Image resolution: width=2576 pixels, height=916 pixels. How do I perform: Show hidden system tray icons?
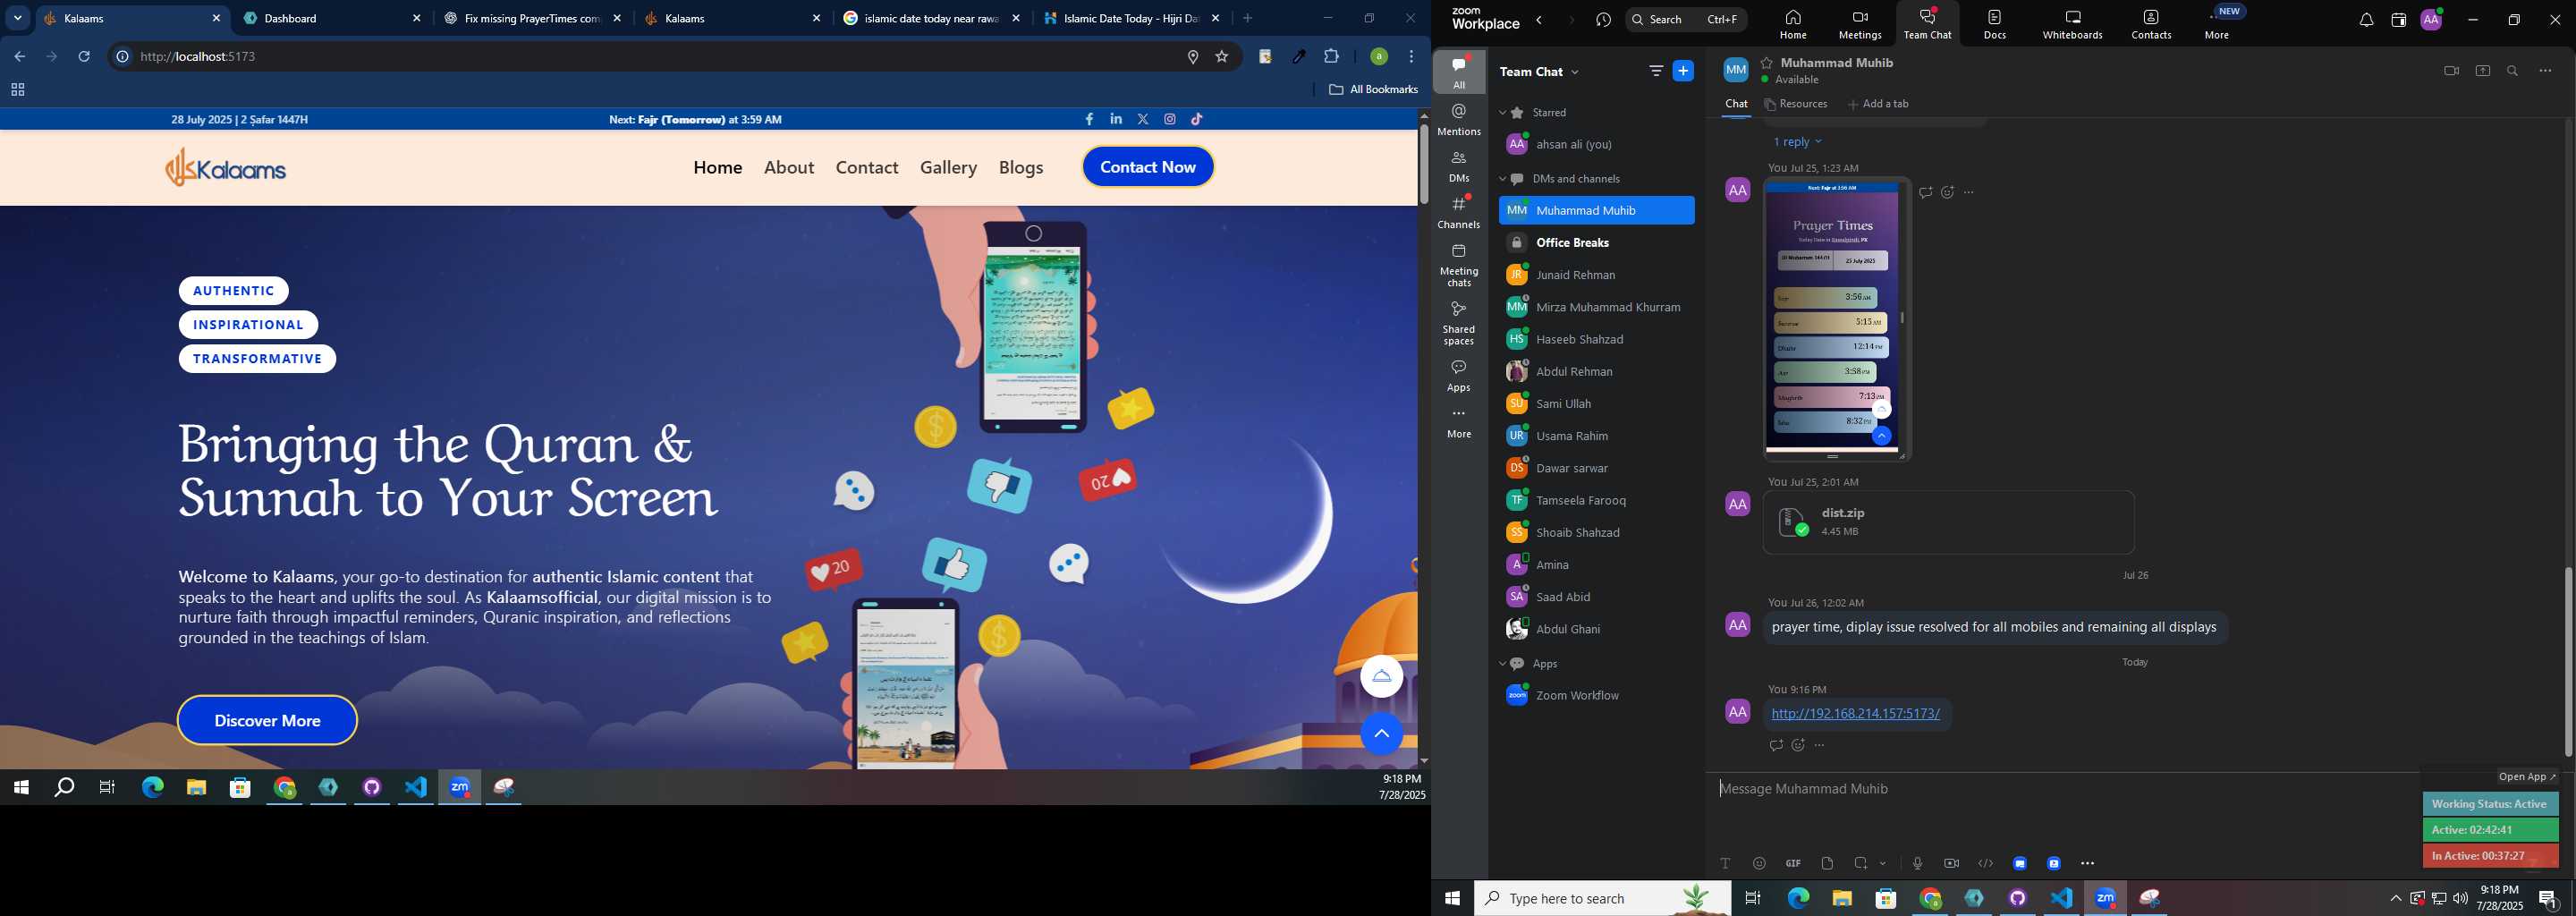pyautogui.click(x=2396, y=899)
